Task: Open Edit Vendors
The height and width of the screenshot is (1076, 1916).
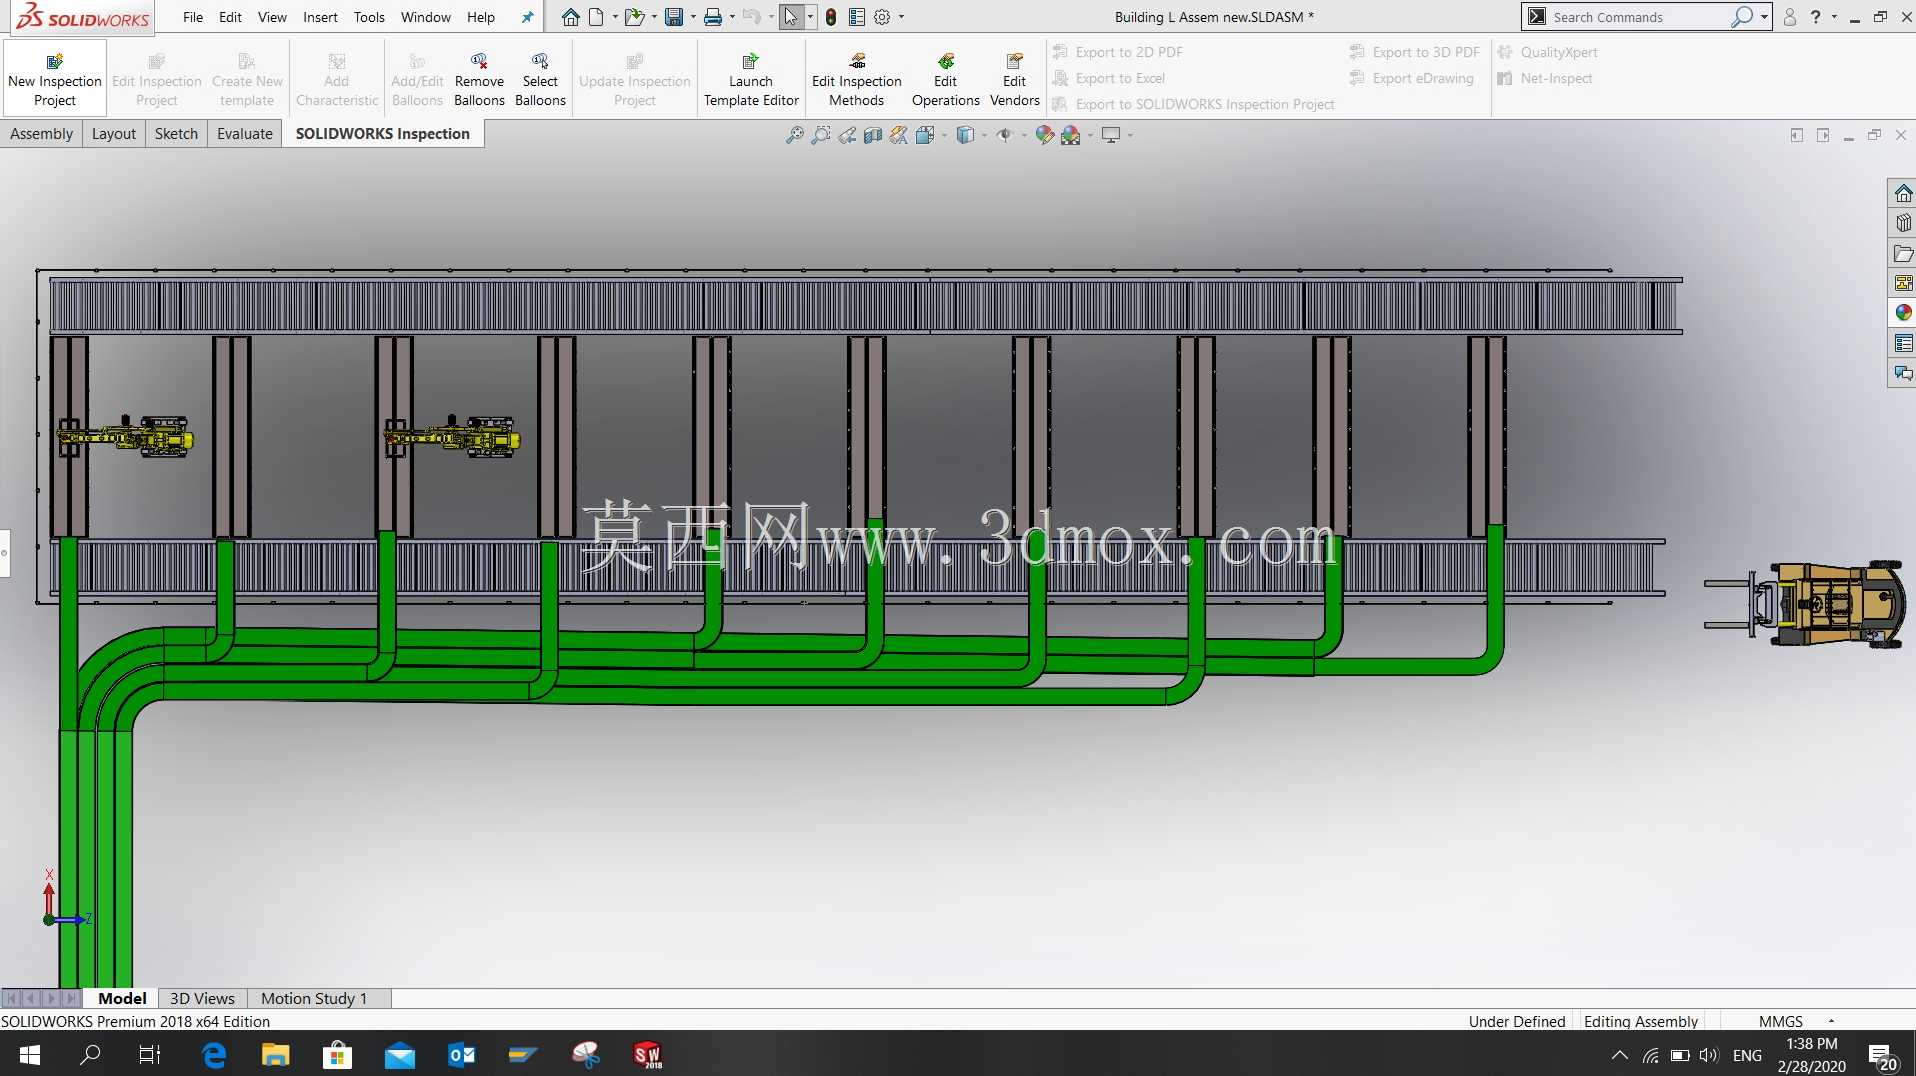Action: 1014,79
